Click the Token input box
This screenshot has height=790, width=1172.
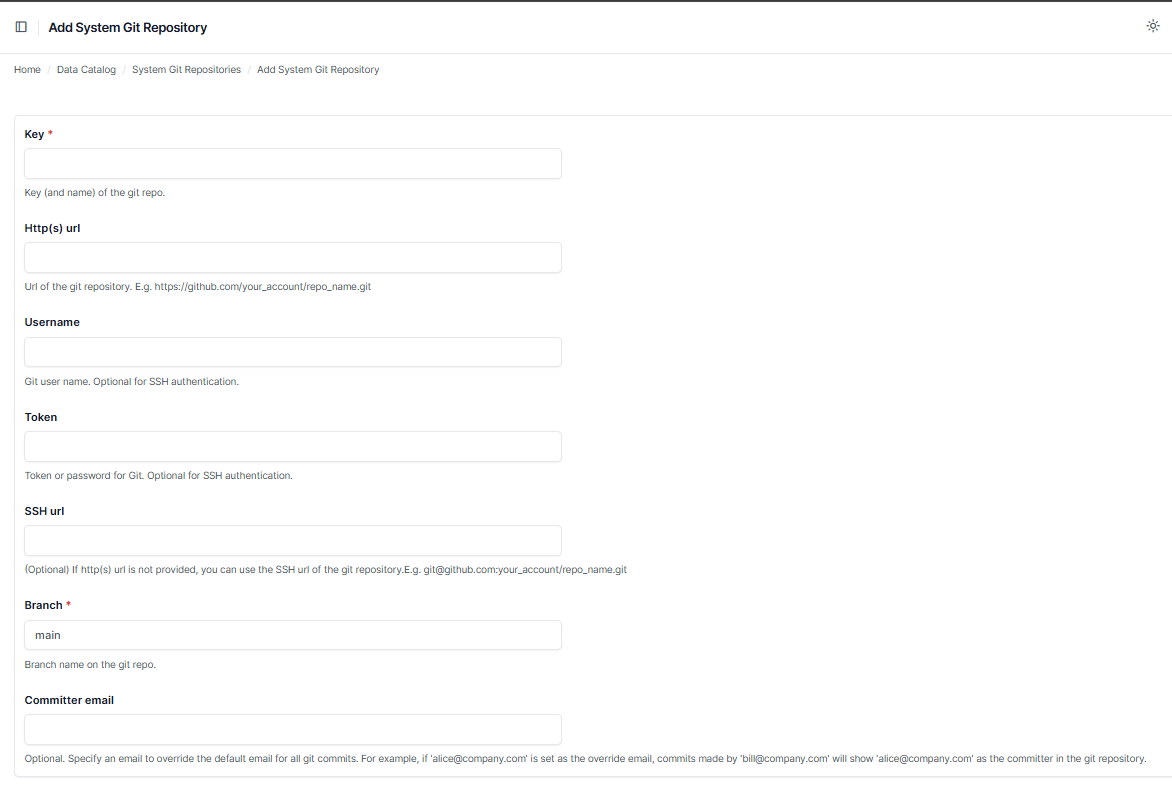pos(293,446)
